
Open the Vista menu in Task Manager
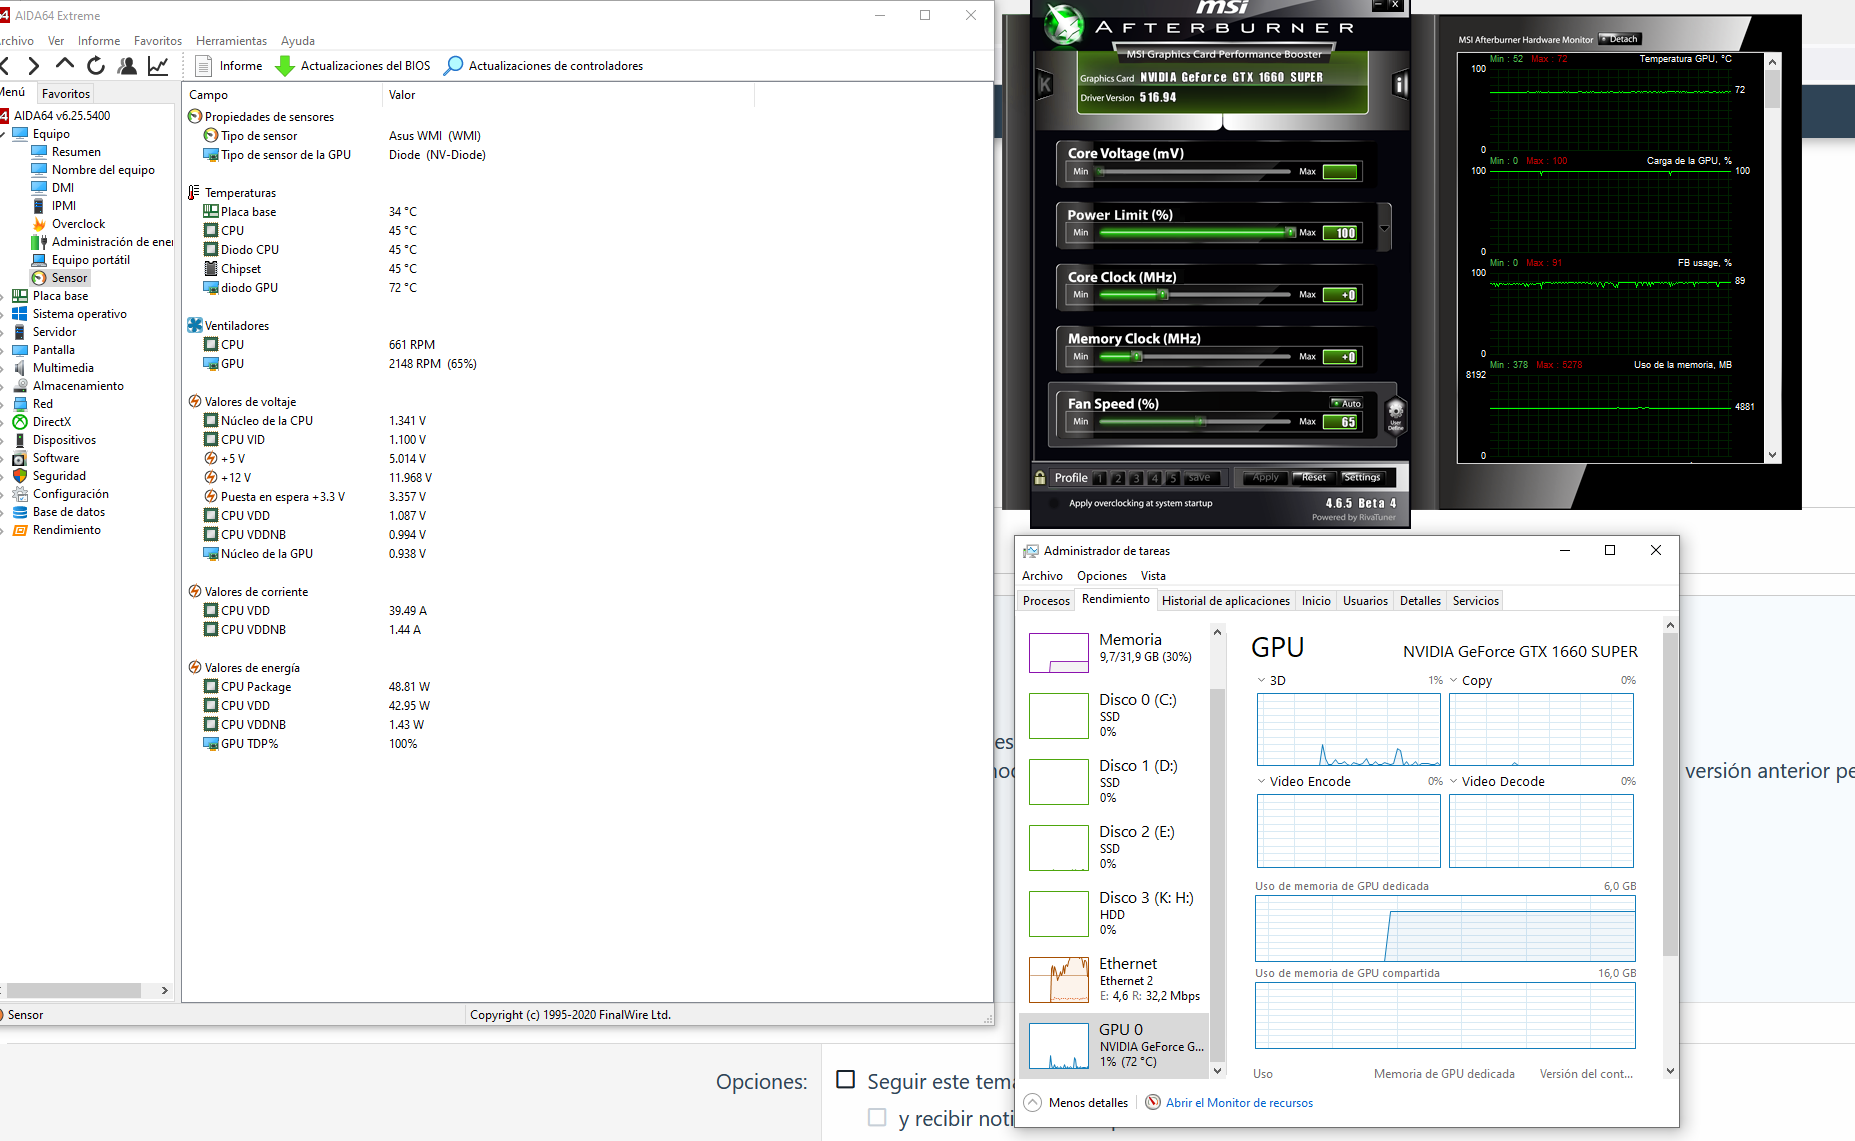[x=1153, y=576]
